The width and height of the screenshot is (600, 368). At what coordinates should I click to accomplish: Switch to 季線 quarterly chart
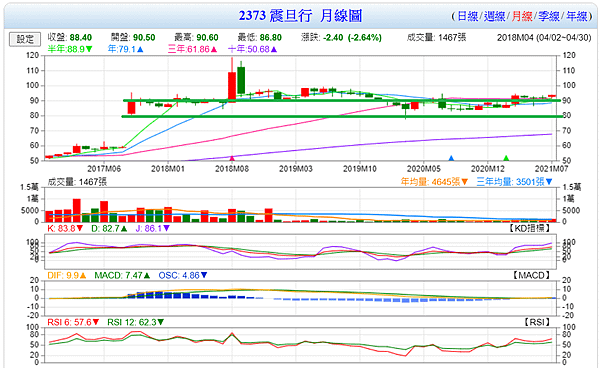549,16
